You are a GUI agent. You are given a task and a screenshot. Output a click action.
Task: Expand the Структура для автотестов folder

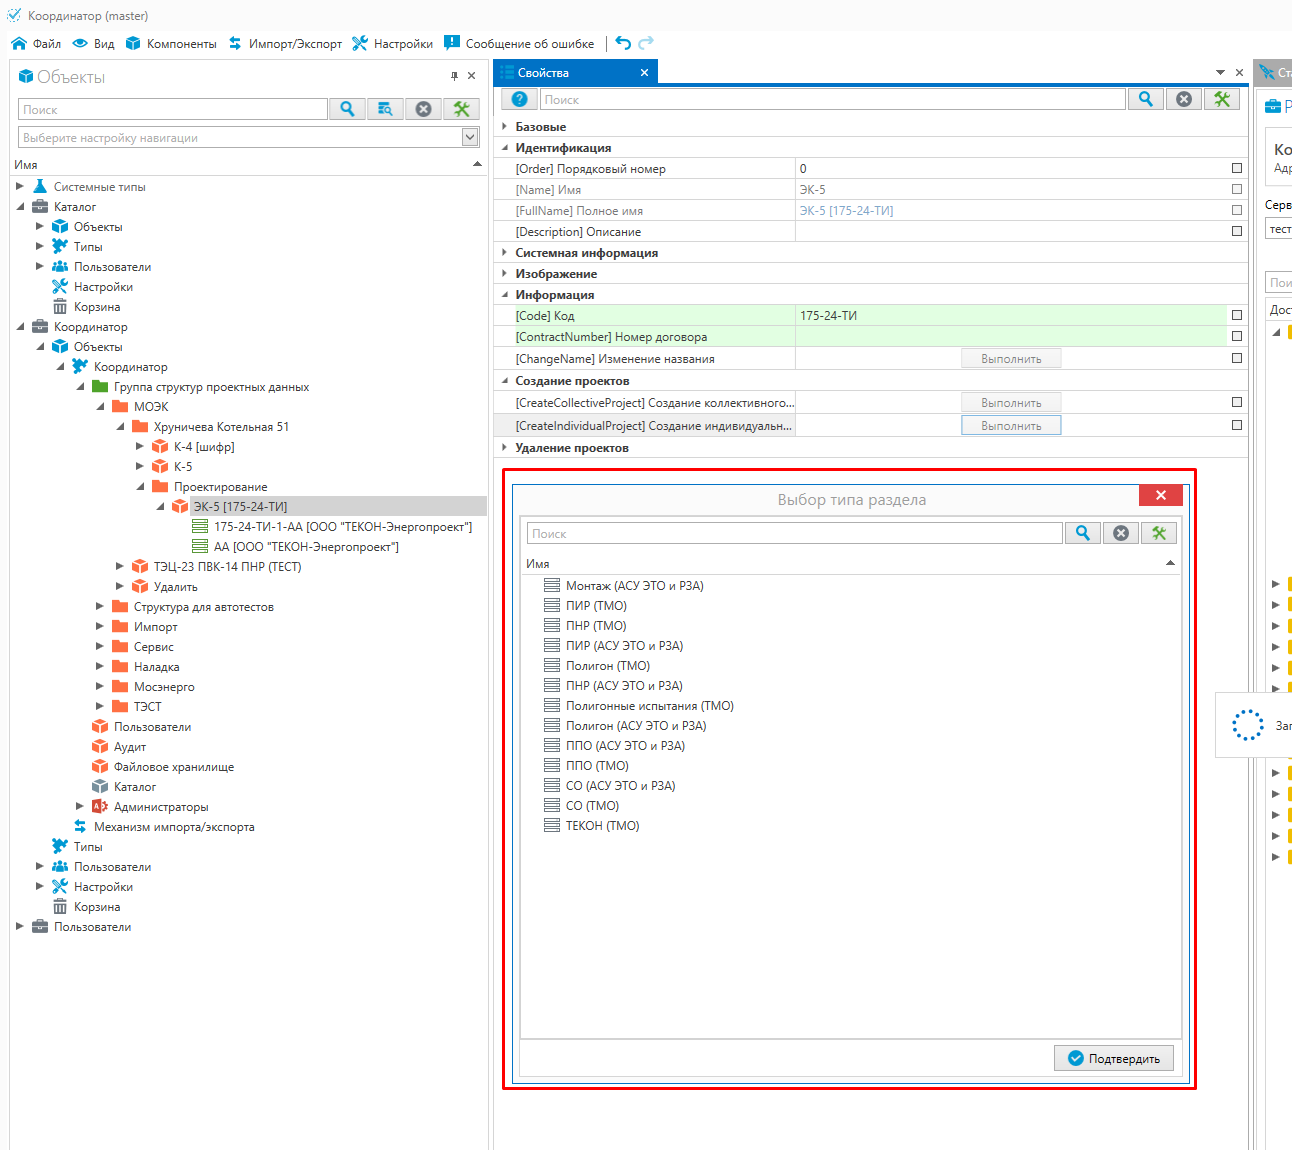pos(100,607)
